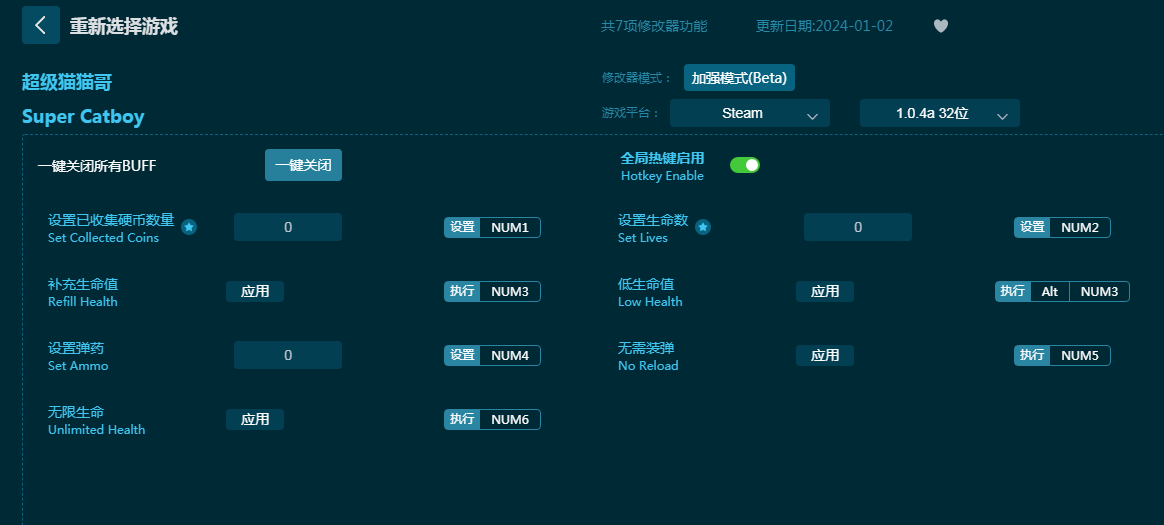1164x525 pixels.
Task: Apply the Low Health option
Action: pos(824,292)
